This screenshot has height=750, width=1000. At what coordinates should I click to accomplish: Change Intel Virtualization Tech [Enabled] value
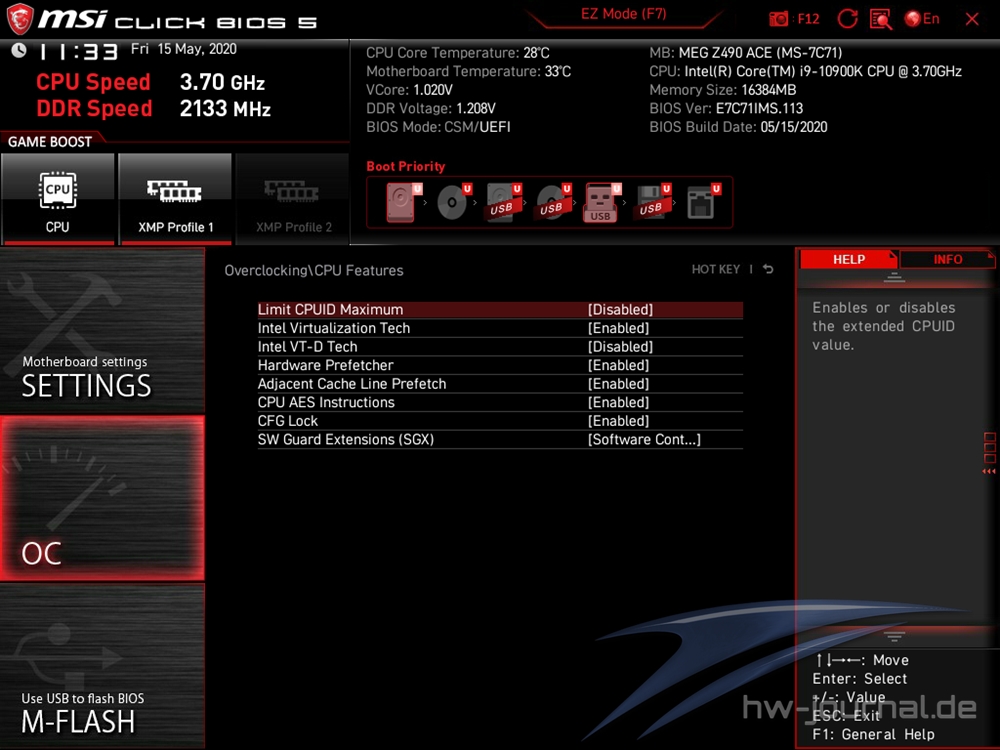tap(618, 328)
